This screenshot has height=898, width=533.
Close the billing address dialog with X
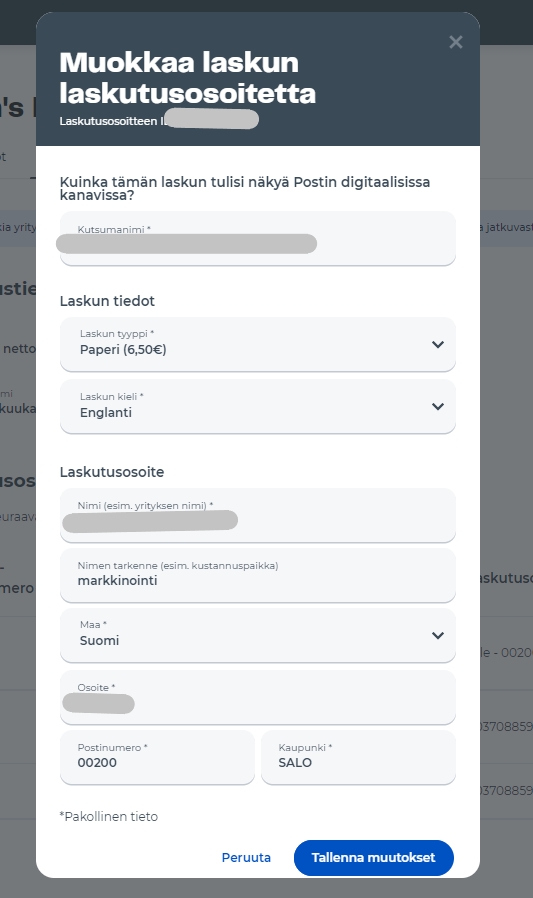point(456,42)
